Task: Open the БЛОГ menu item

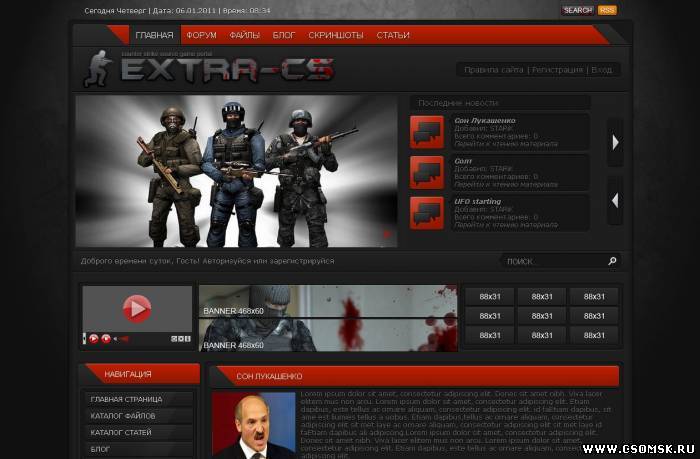Action: [x=284, y=35]
